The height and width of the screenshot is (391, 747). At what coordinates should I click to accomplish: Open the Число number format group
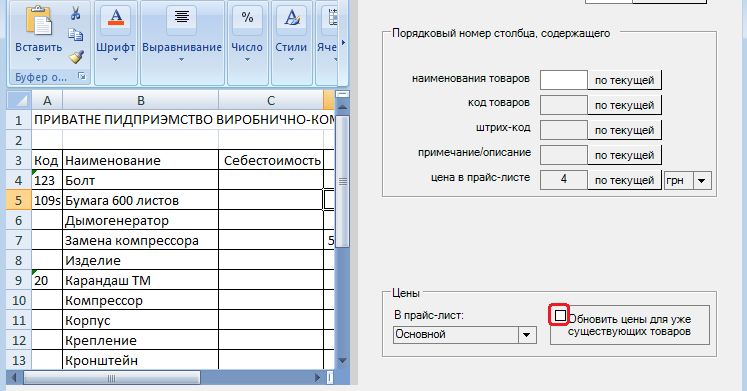247,43
